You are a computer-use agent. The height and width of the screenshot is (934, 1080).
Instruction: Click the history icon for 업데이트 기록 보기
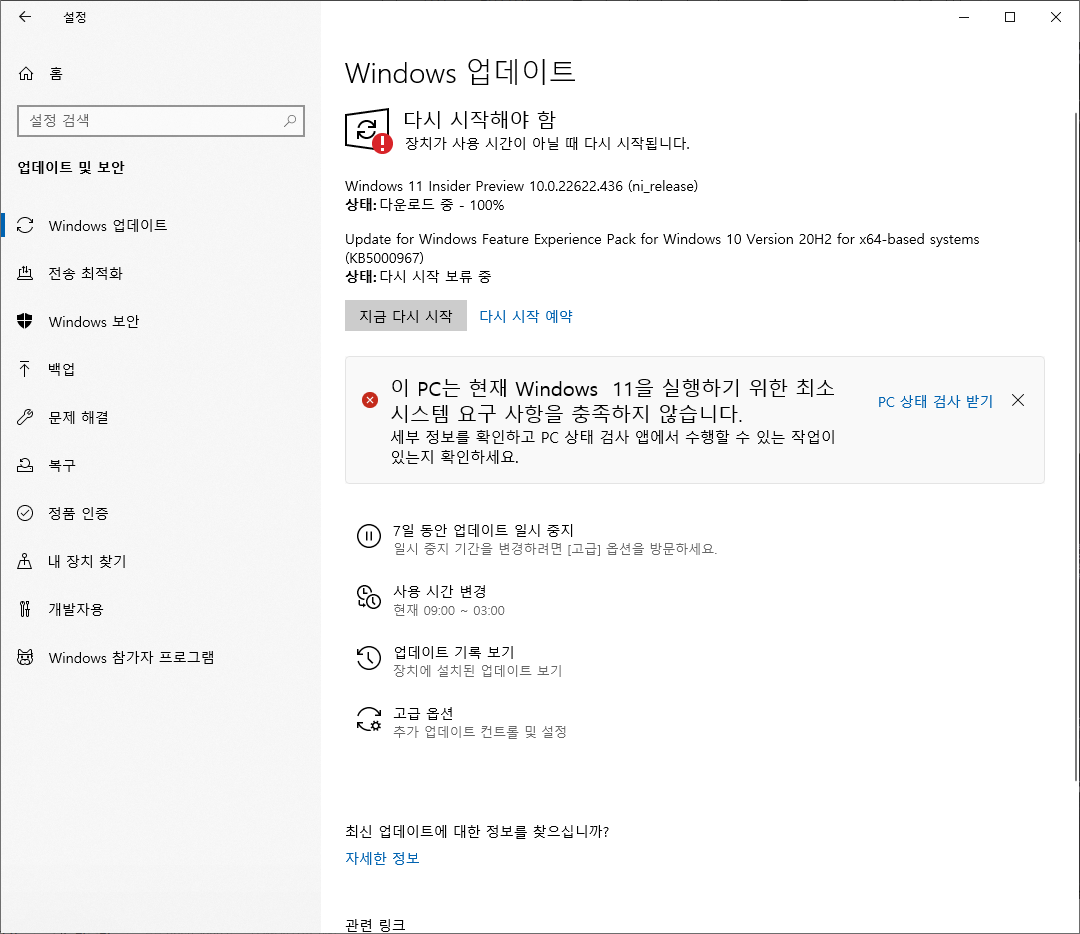coord(368,658)
